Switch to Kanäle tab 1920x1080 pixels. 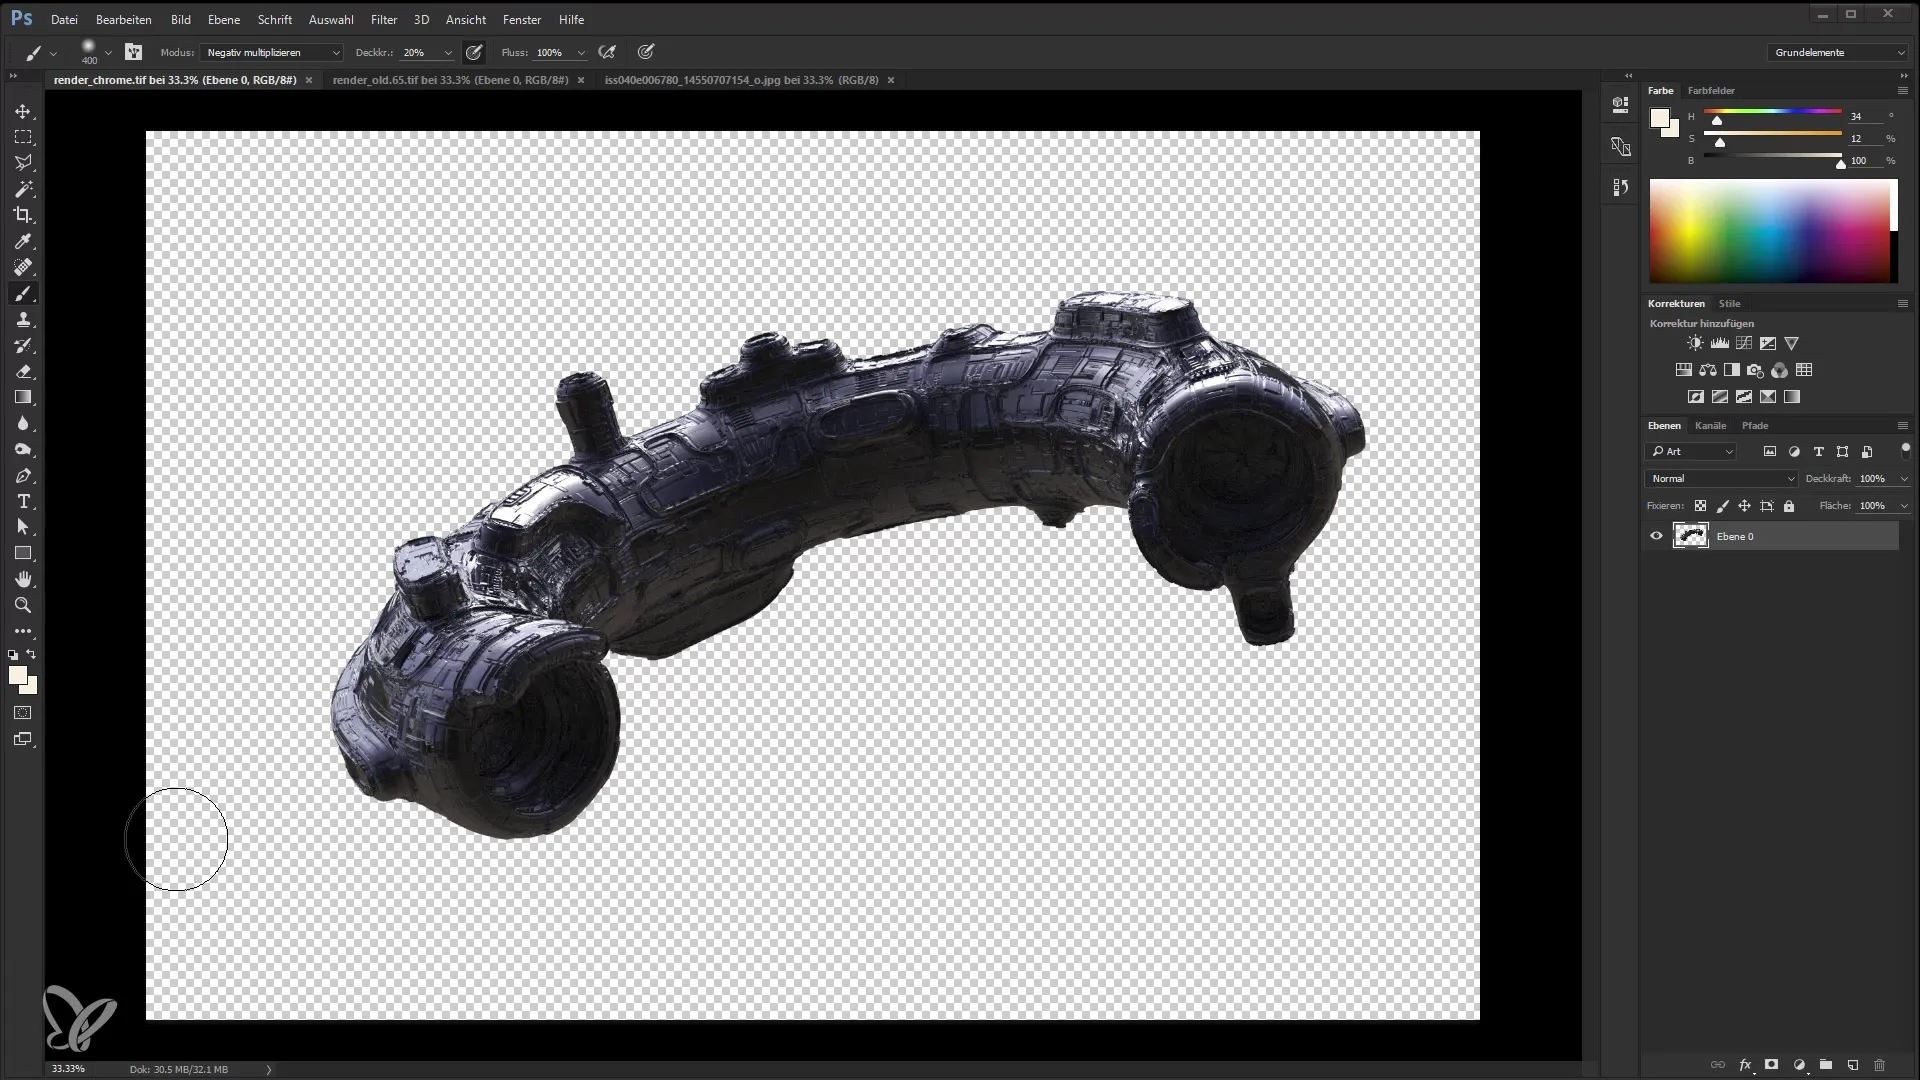[x=1709, y=425]
